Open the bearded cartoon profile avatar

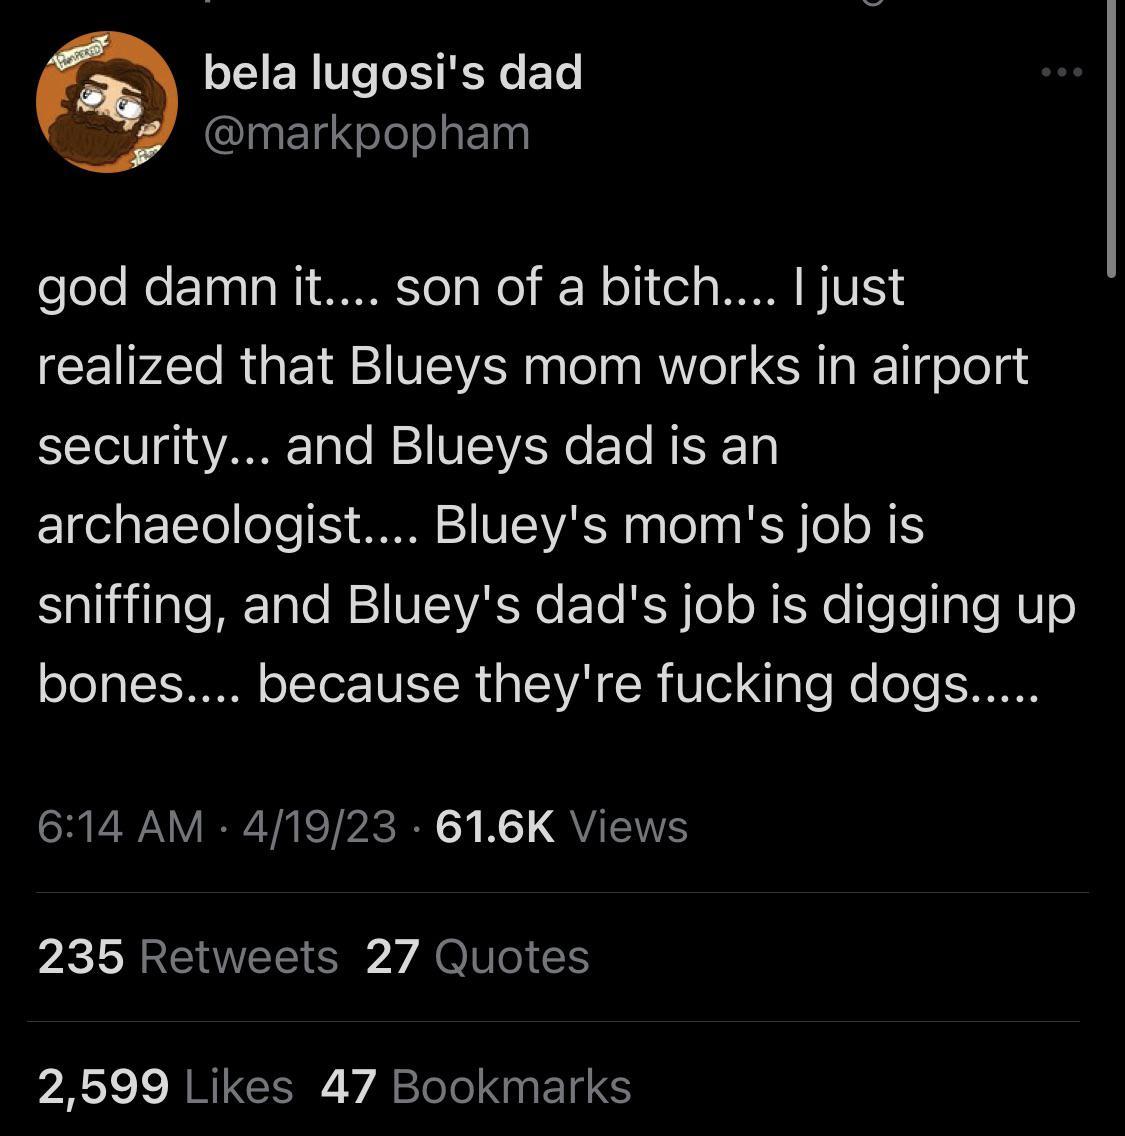point(106,102)
